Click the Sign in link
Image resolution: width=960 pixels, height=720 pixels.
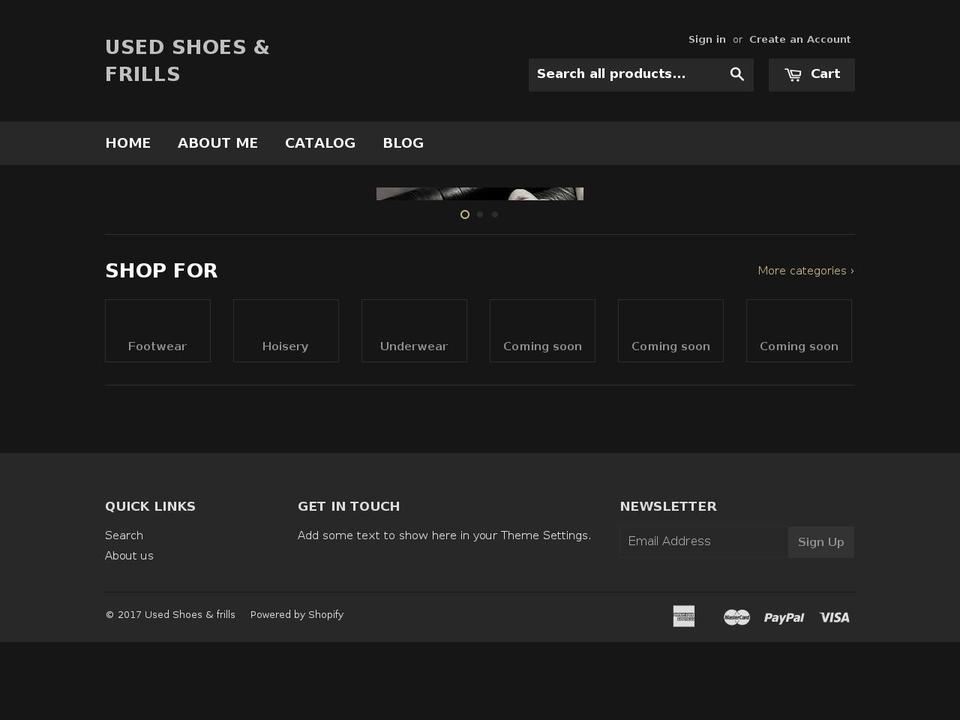pyautogui.click(x=707, y=39)
